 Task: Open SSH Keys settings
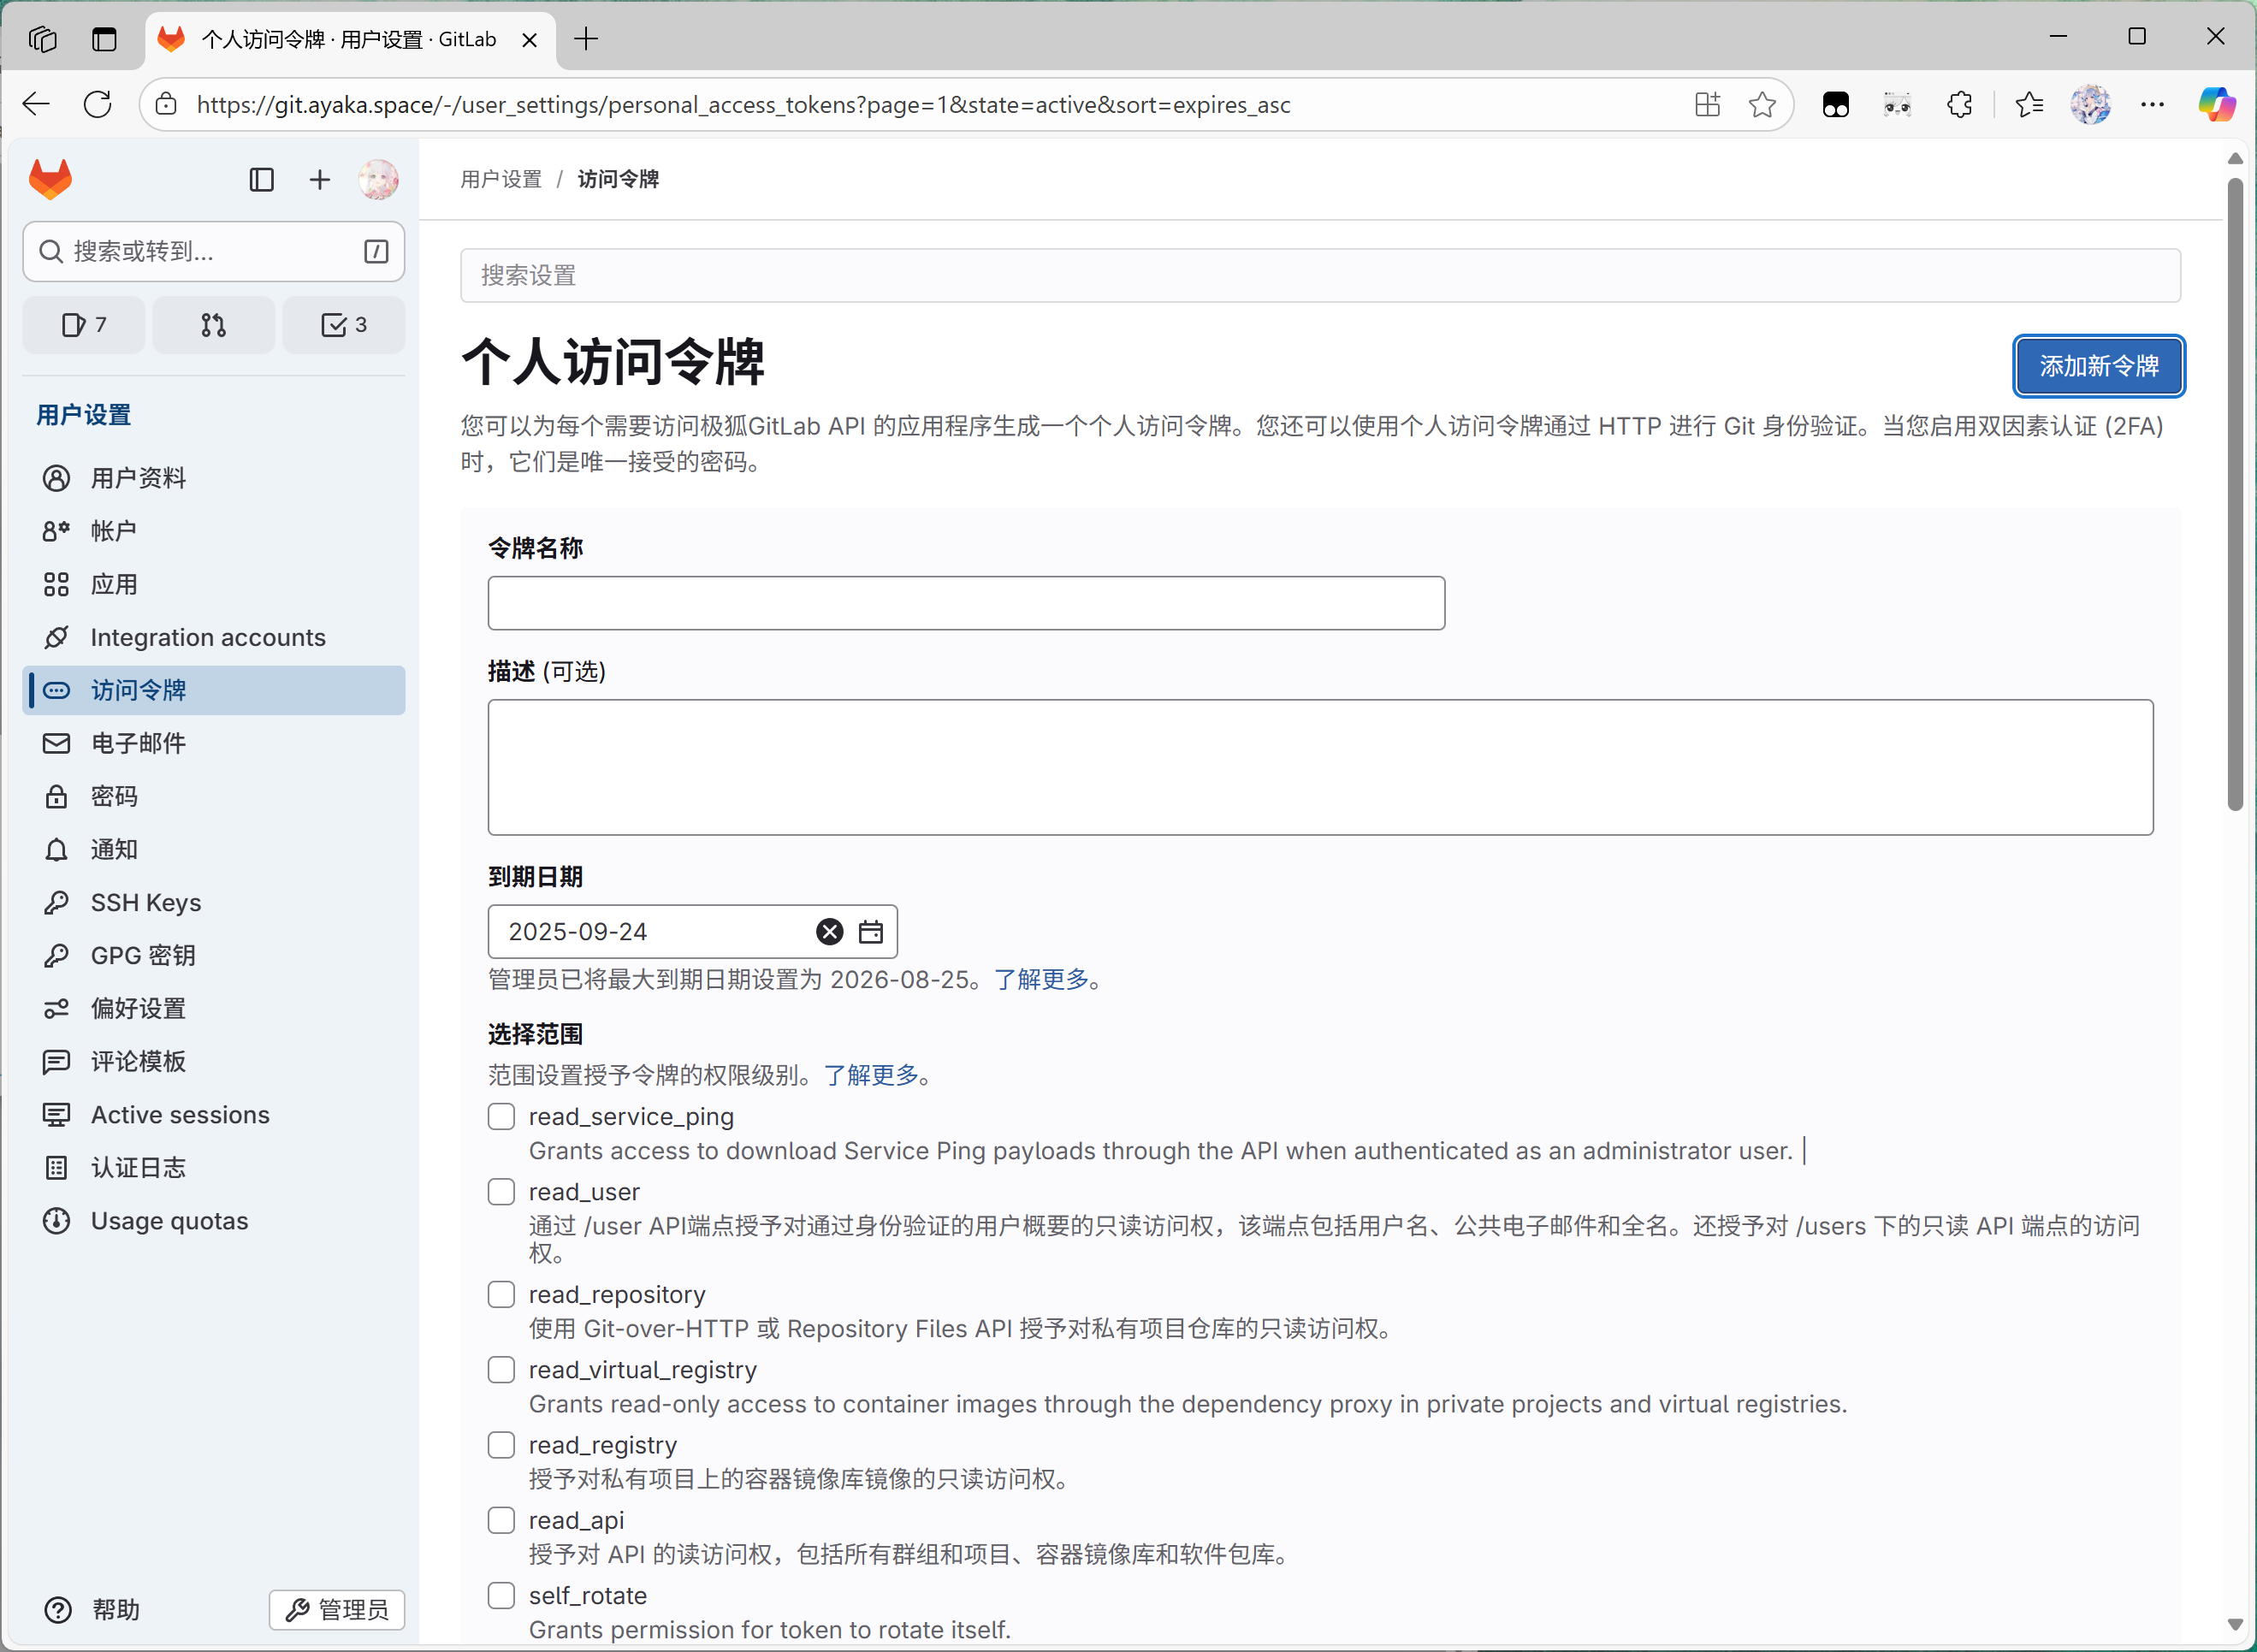pyautogui.click(x=145, y=902)
